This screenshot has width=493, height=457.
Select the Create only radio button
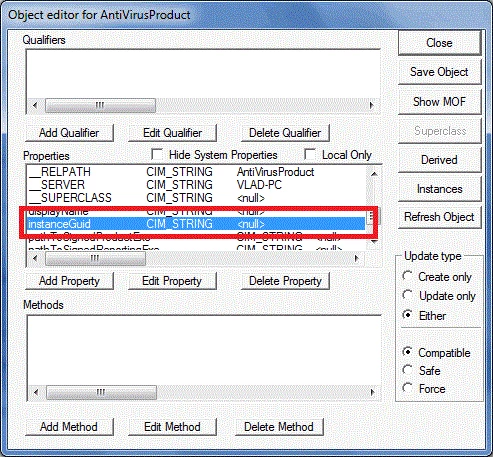(x=407, y=276)
